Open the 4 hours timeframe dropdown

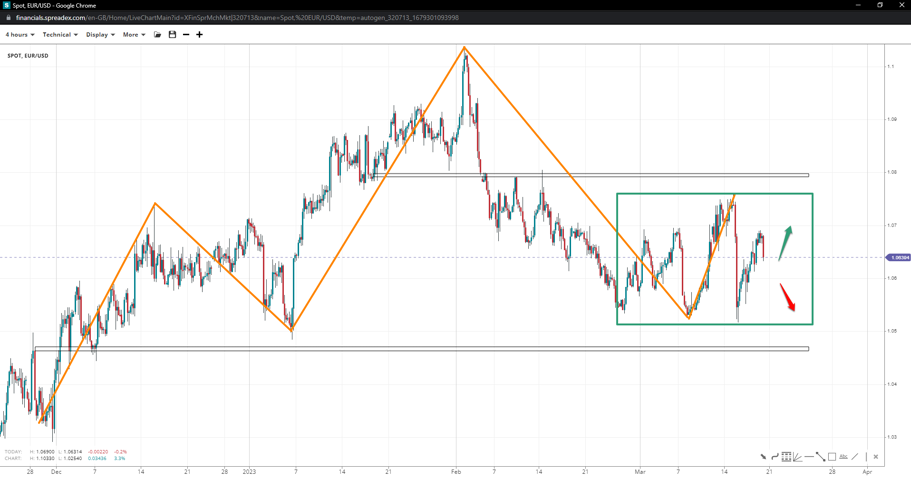[20, 35]
